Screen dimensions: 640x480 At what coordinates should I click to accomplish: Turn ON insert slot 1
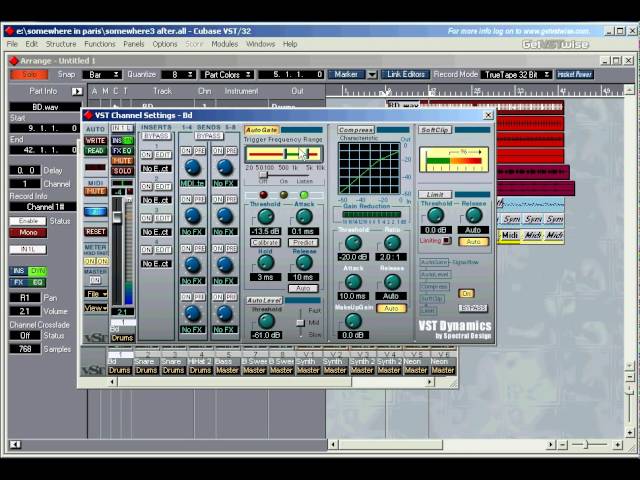coord(146,155)
